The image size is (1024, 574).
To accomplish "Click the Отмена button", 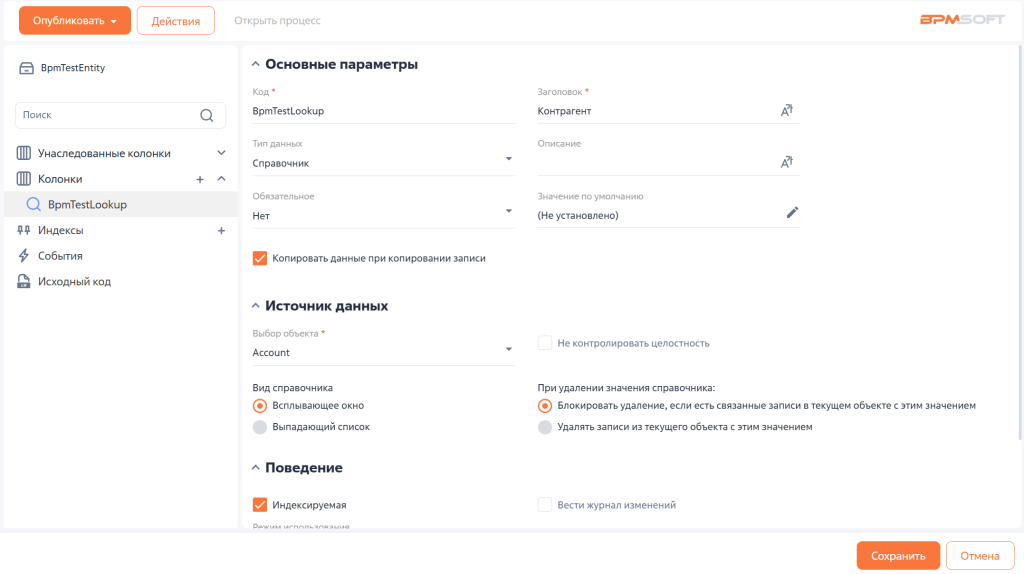I will [x=980, y=556].
